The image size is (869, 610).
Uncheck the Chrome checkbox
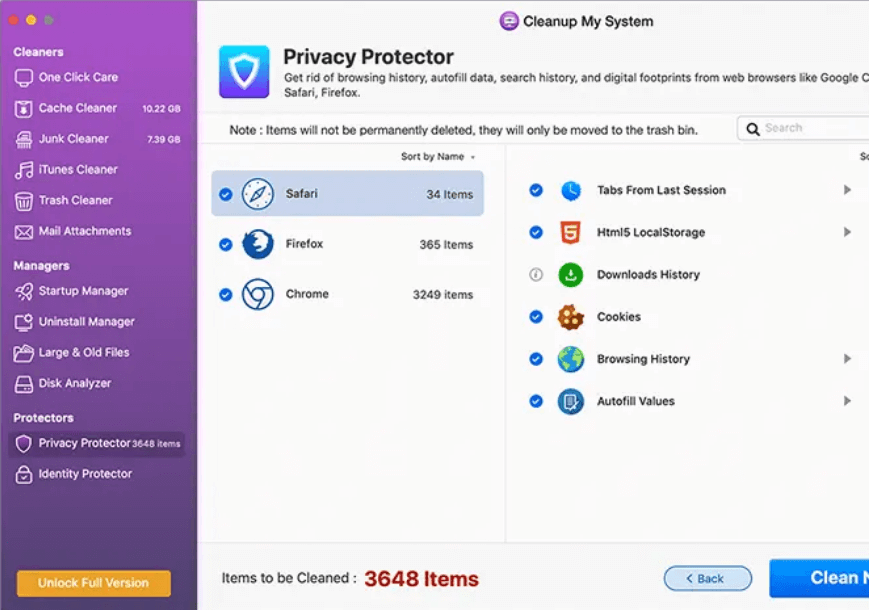[x=226, y=294]
